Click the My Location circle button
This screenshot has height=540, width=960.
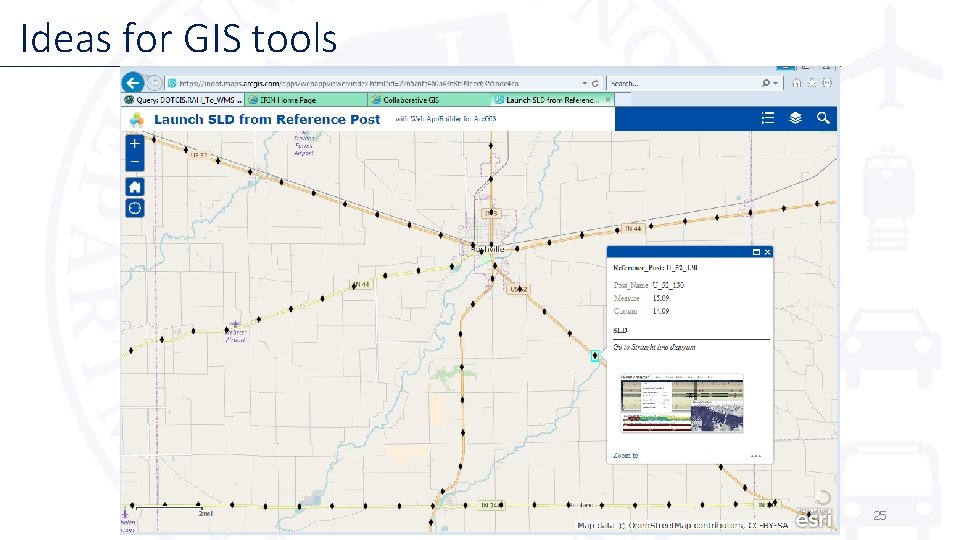pyautogui.click(x=135, y=208)
